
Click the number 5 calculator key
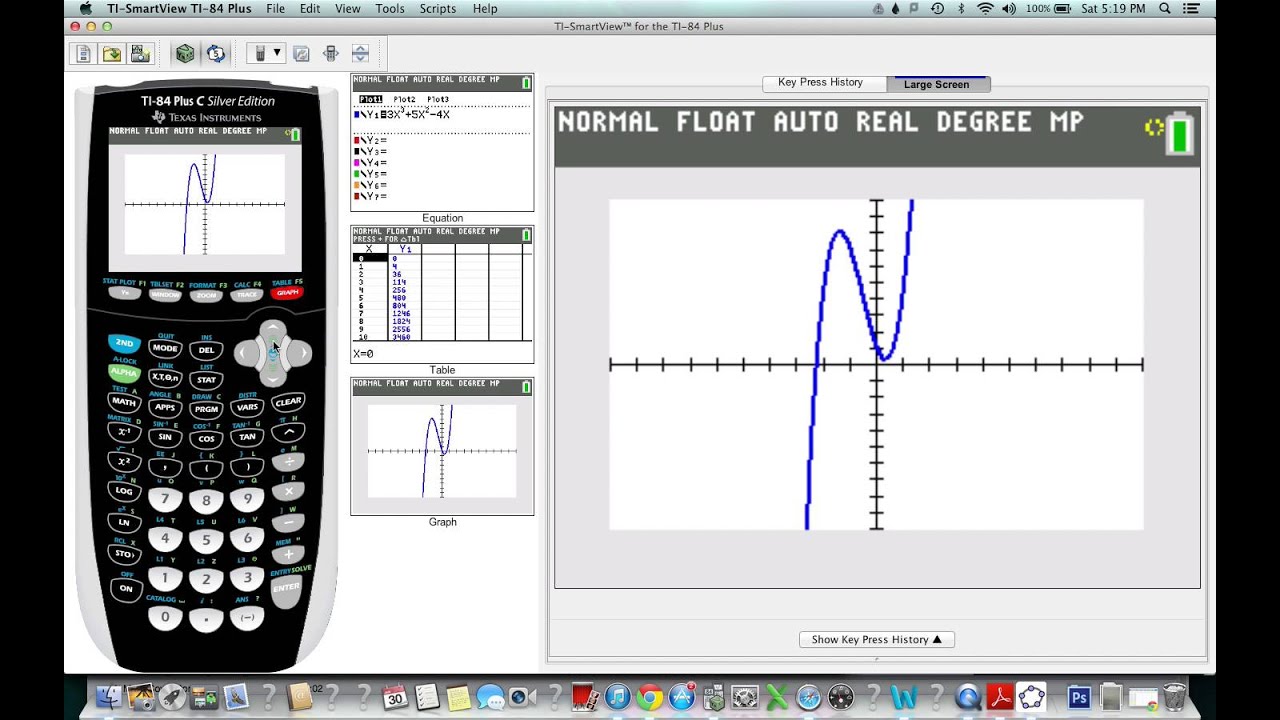206,540
